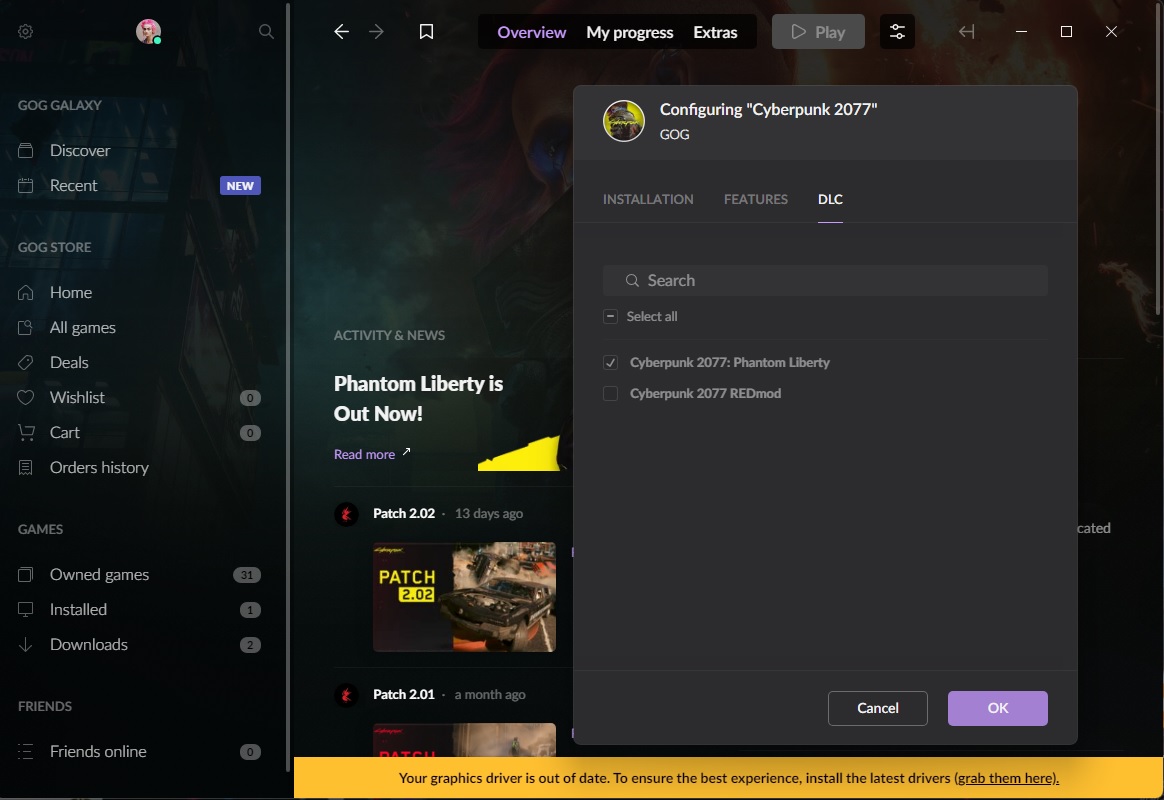Viewport: 1164px width, 800px height.
Task: Open the Patch 2.01 thumbnail
Action: coord(464,739)
